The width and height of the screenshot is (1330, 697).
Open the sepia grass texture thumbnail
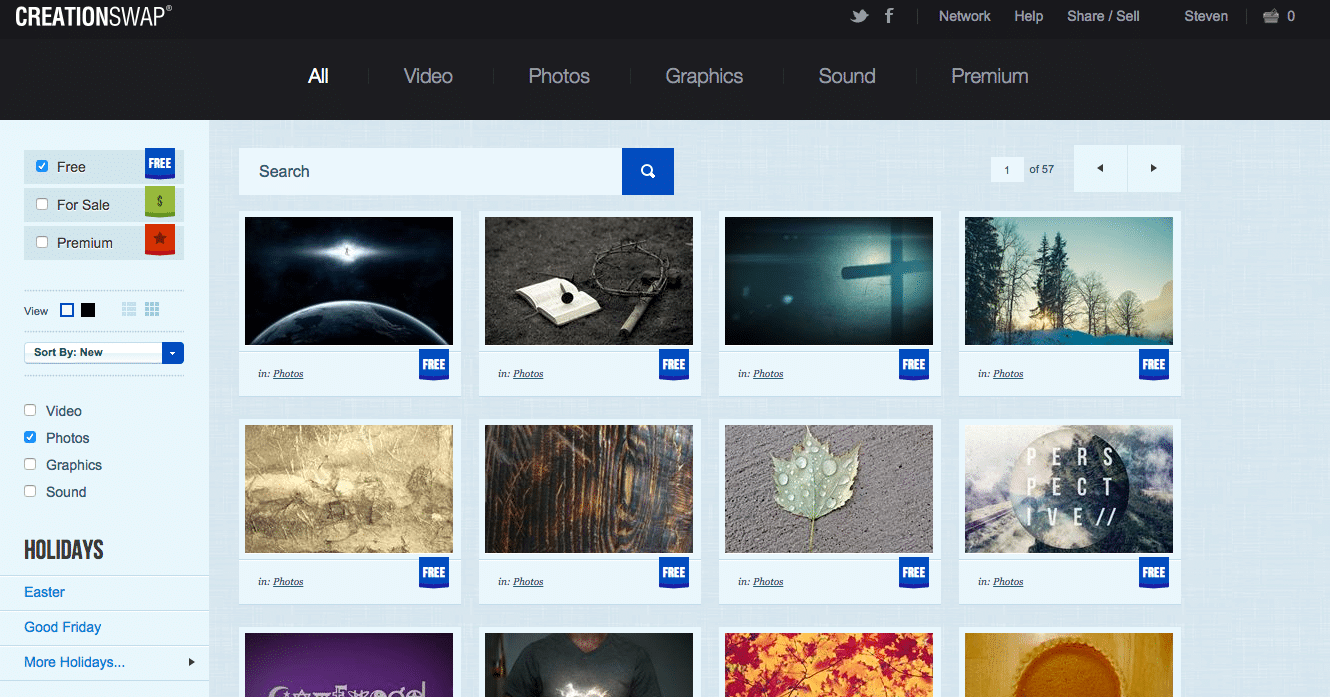(x=349, y=489)
